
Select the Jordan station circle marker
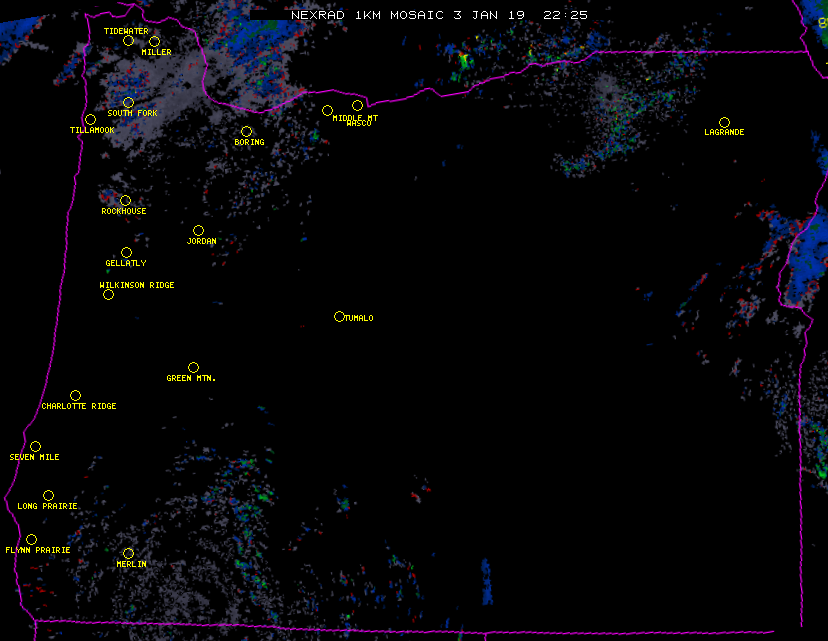(x=198, y=230)
